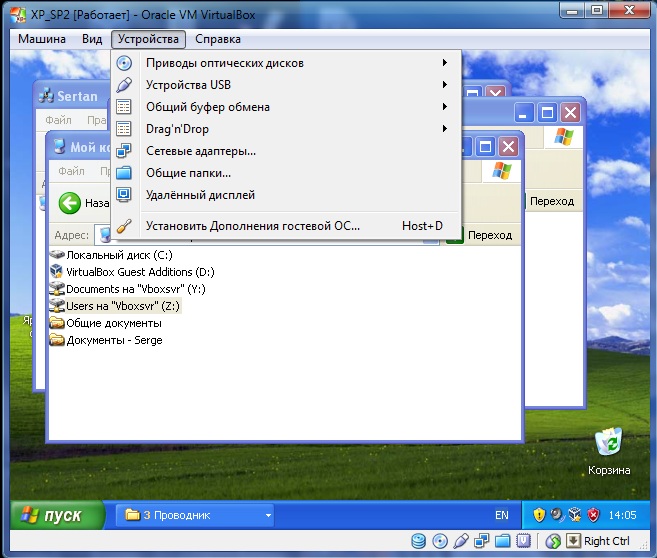Select Общие документы folder
657x558 pixels.
pyautogui.click(x=106, y=323)
